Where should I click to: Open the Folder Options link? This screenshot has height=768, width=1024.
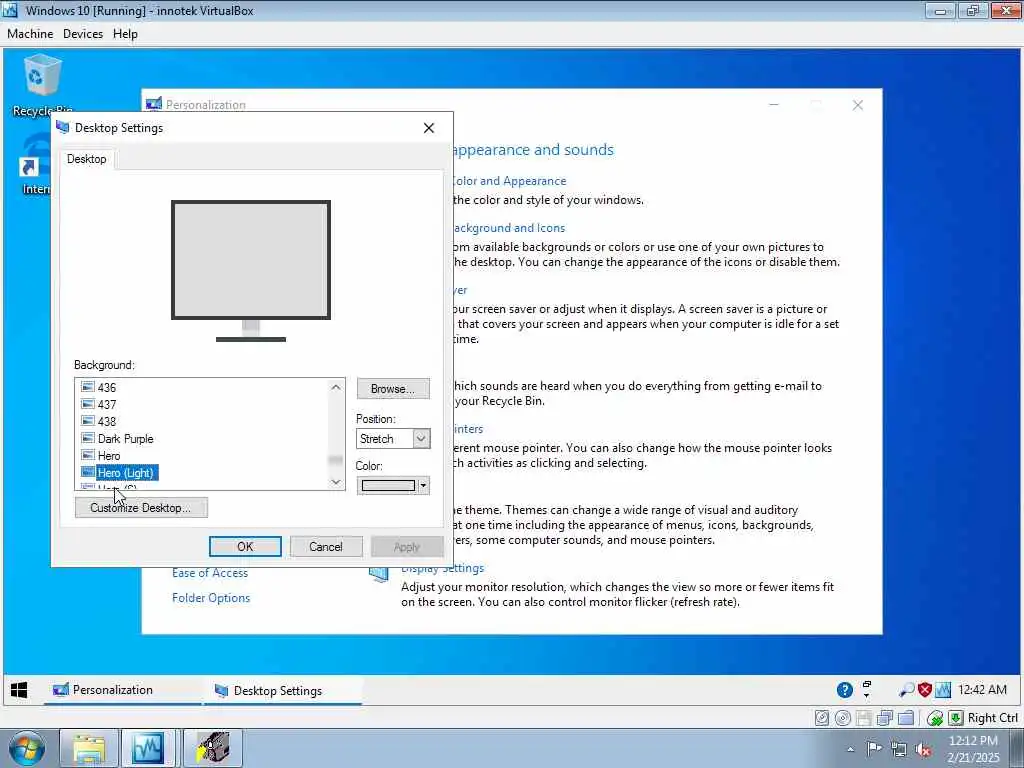tap(211, 598)
